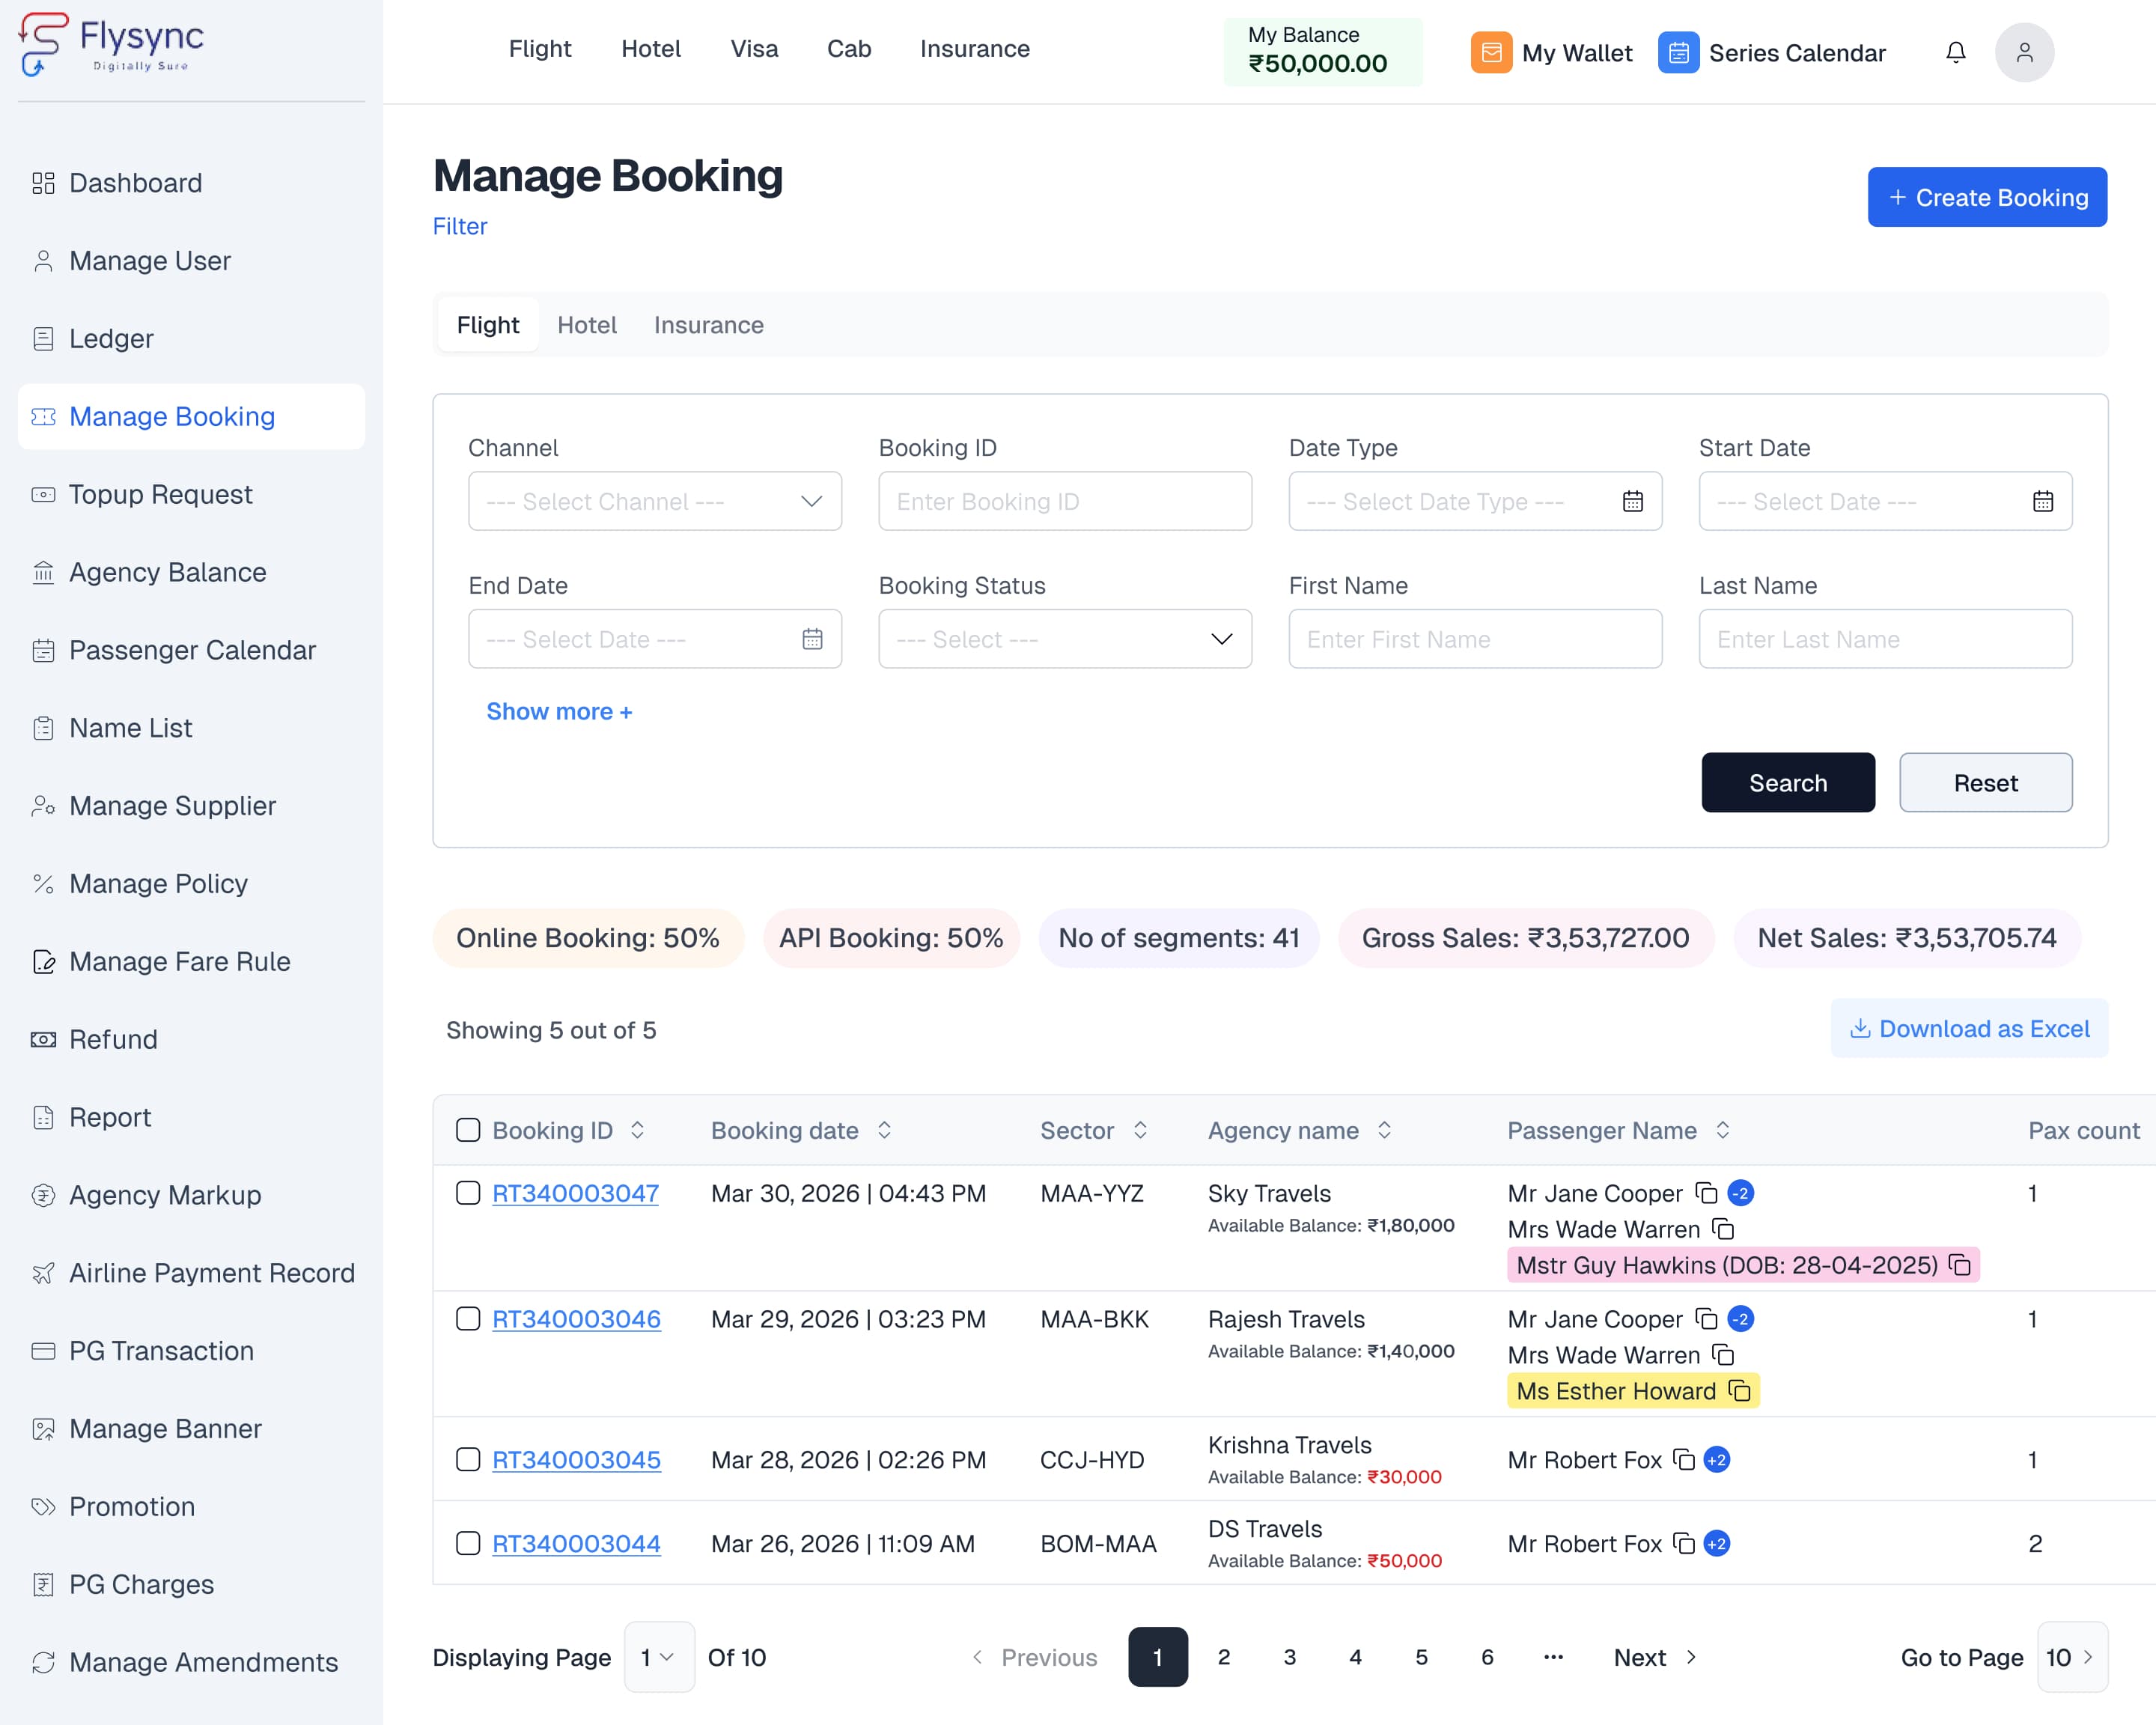
Task: Toggle the select-all checkbox in table header
Action: coord(468,1130)
